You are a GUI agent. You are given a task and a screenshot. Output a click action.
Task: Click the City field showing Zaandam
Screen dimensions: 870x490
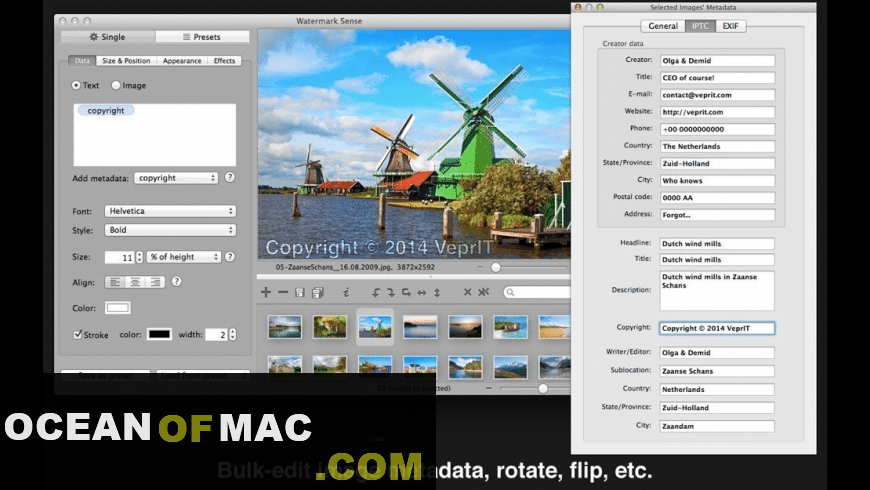(717, 426)
